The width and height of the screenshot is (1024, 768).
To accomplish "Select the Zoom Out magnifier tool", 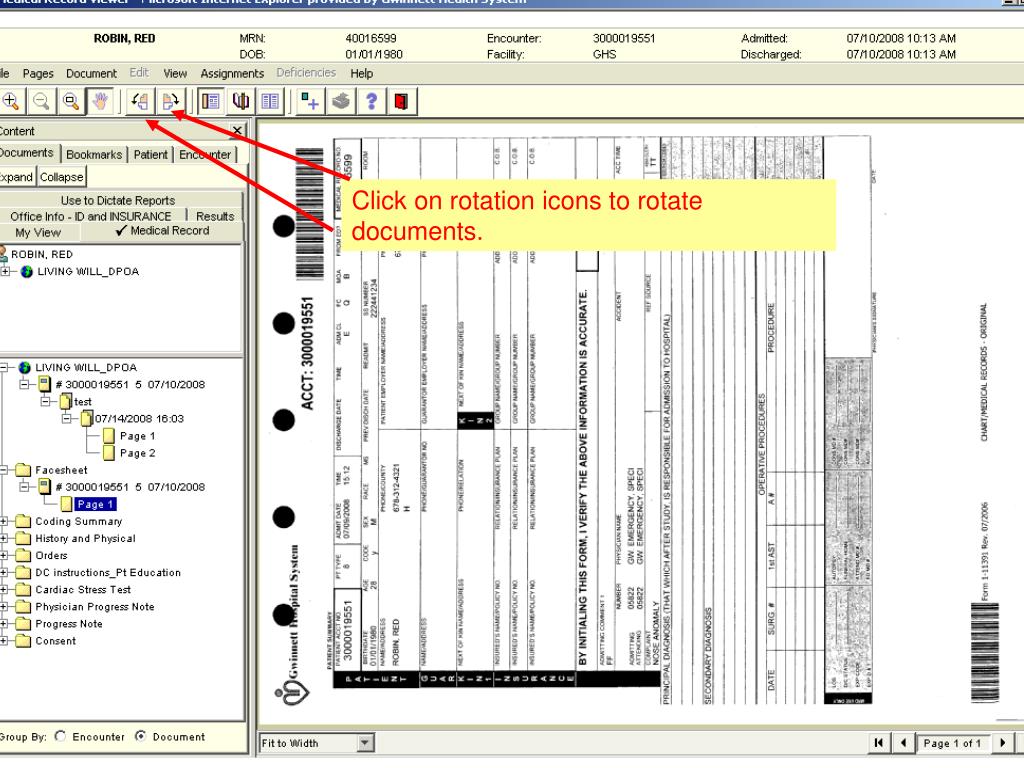I will coord(41,101).
